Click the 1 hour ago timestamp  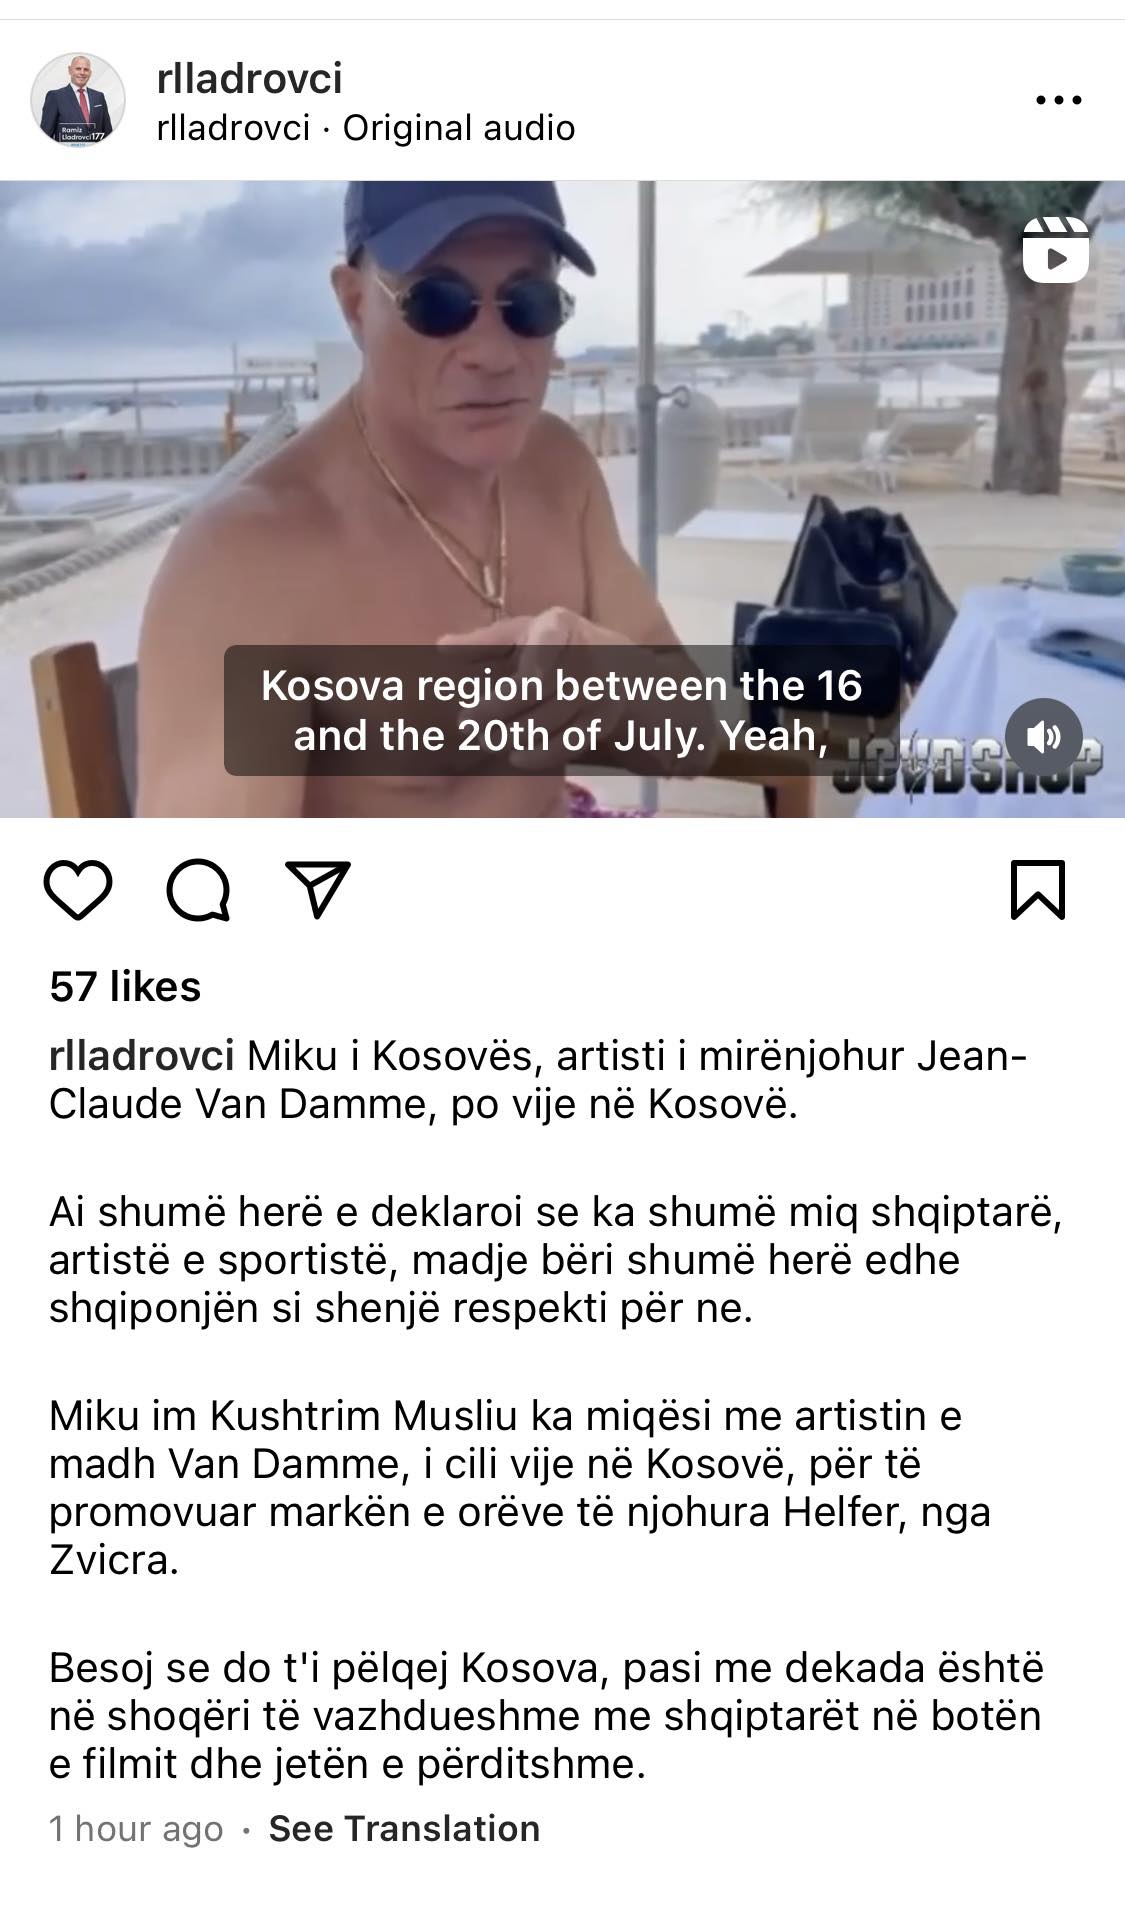tap(136, 1829)
